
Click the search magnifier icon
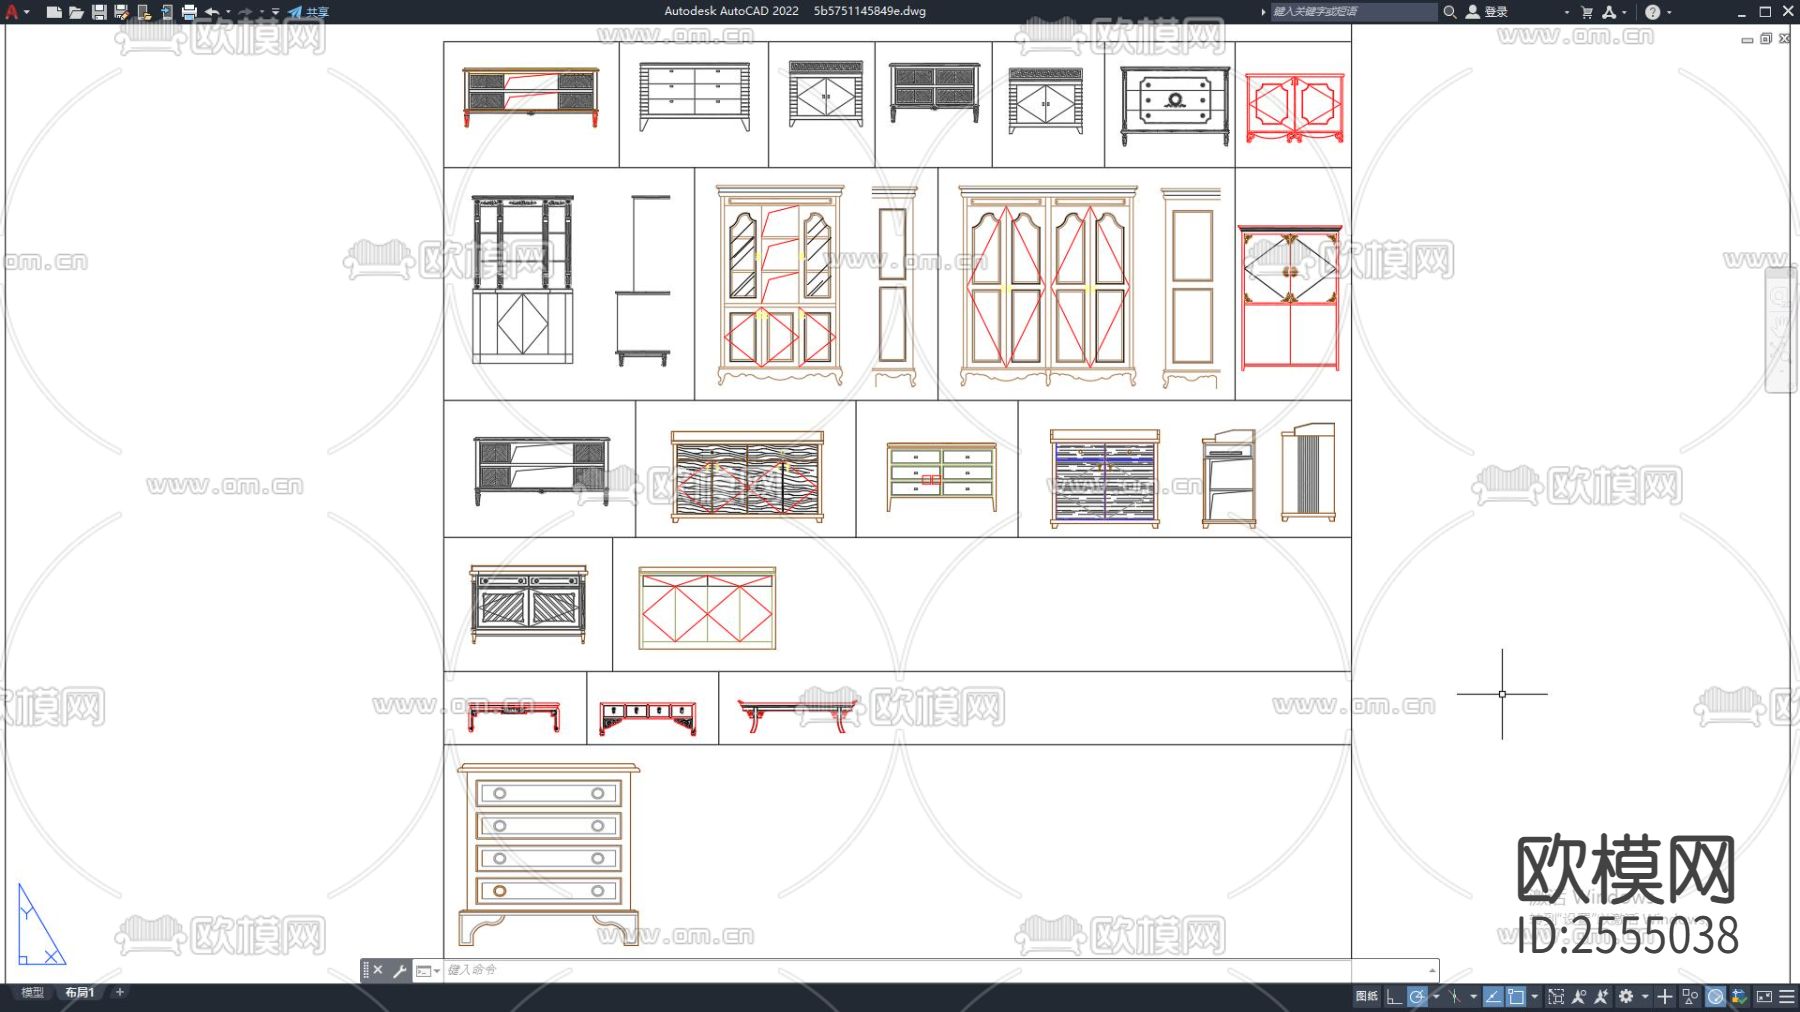(1449, 12)
